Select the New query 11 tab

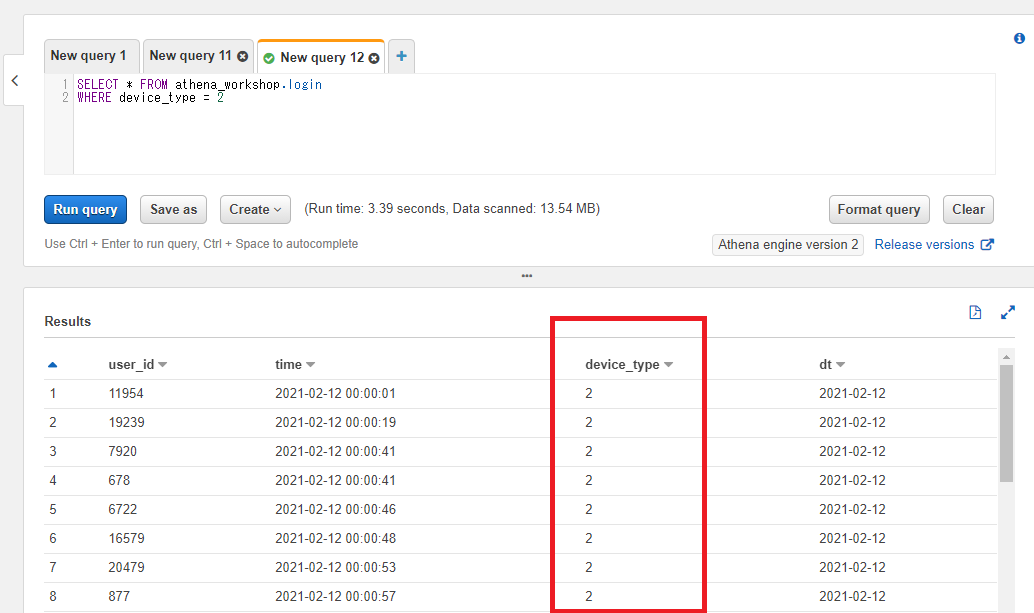point(190,56)
